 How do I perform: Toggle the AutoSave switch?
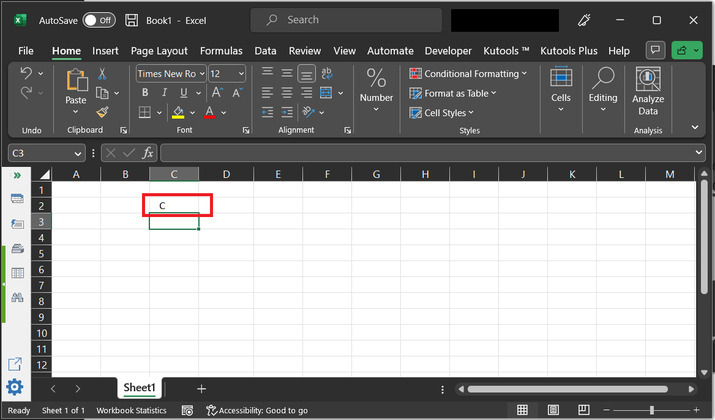coord(98,20)
